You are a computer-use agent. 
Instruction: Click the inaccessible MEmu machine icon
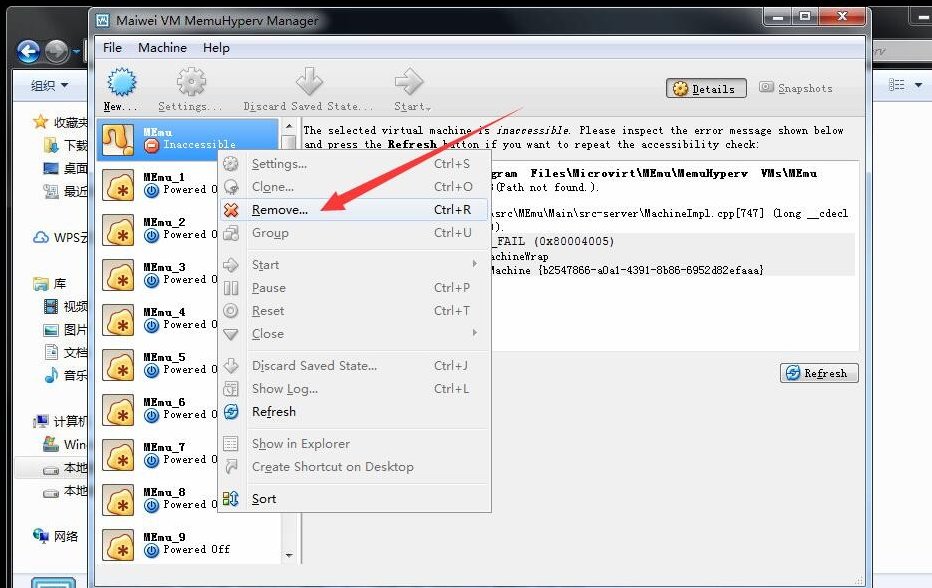118,140
